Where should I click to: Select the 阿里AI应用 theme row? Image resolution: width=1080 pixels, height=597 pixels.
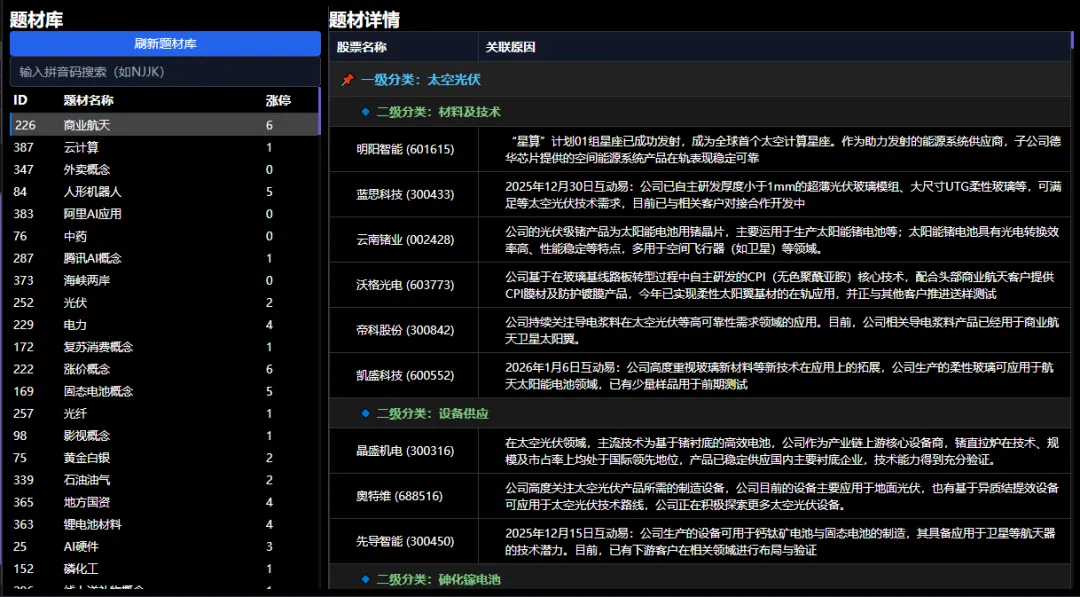165,214
